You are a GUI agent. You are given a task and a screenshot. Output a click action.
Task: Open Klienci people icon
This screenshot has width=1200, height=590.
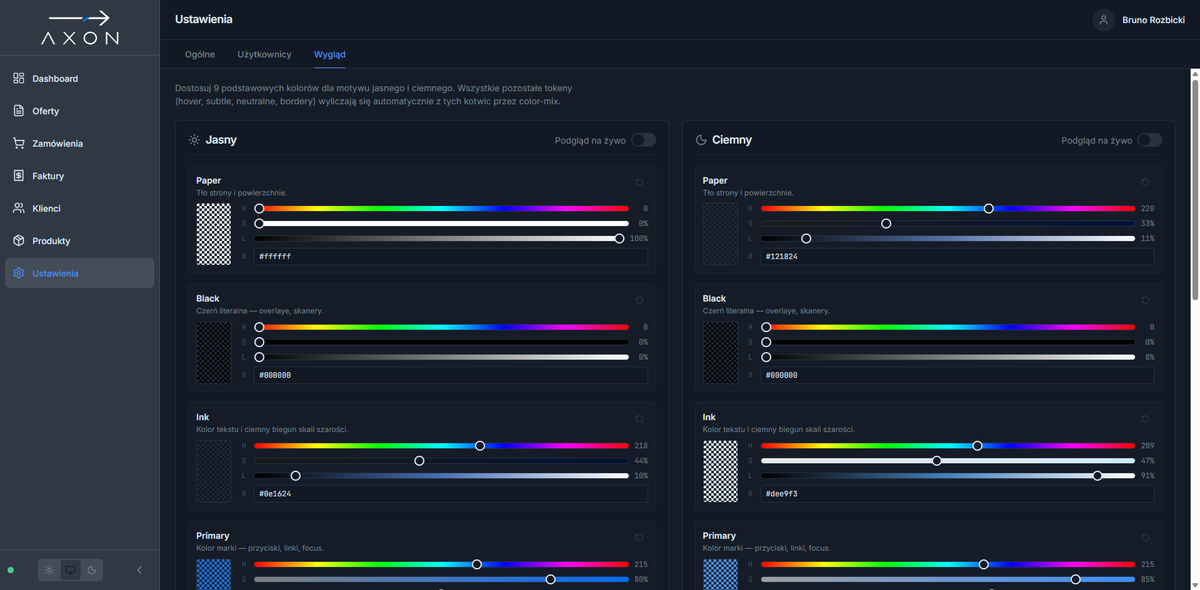(x=19, y=208)
